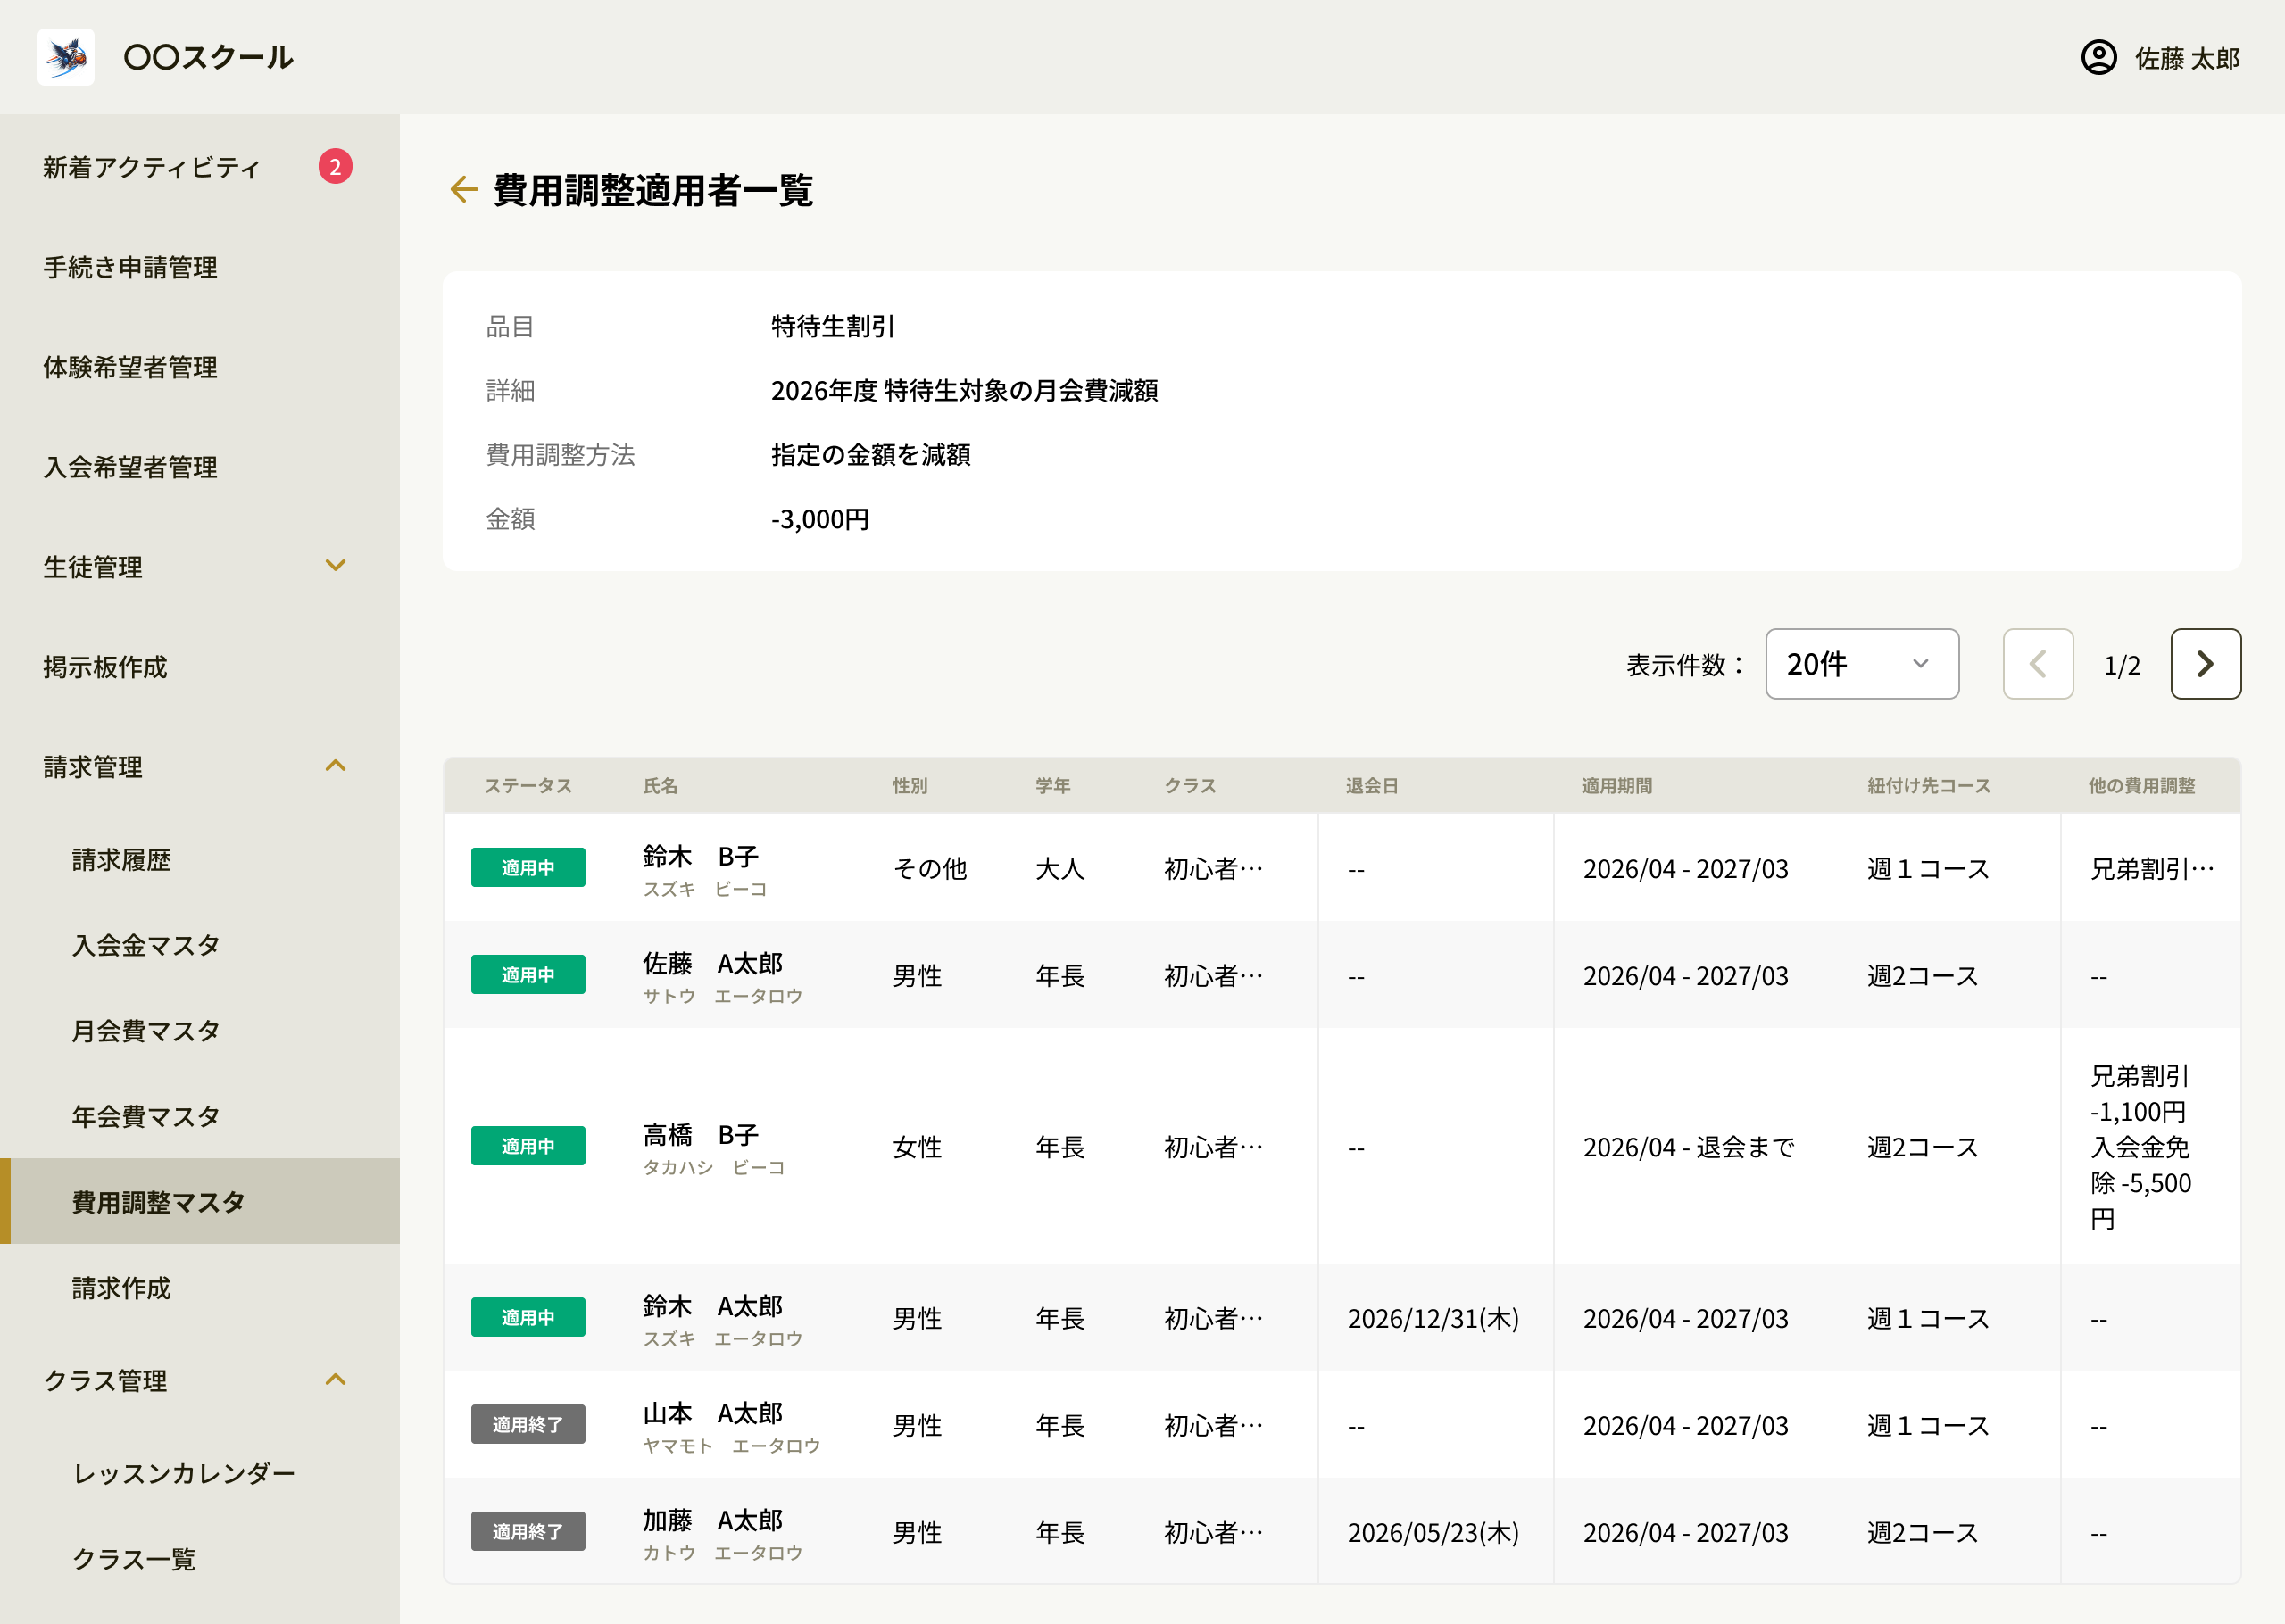2285x1624 pixels.
Task: Click 適用中 badge in 鈴木 B子 row
Action: 528,868
